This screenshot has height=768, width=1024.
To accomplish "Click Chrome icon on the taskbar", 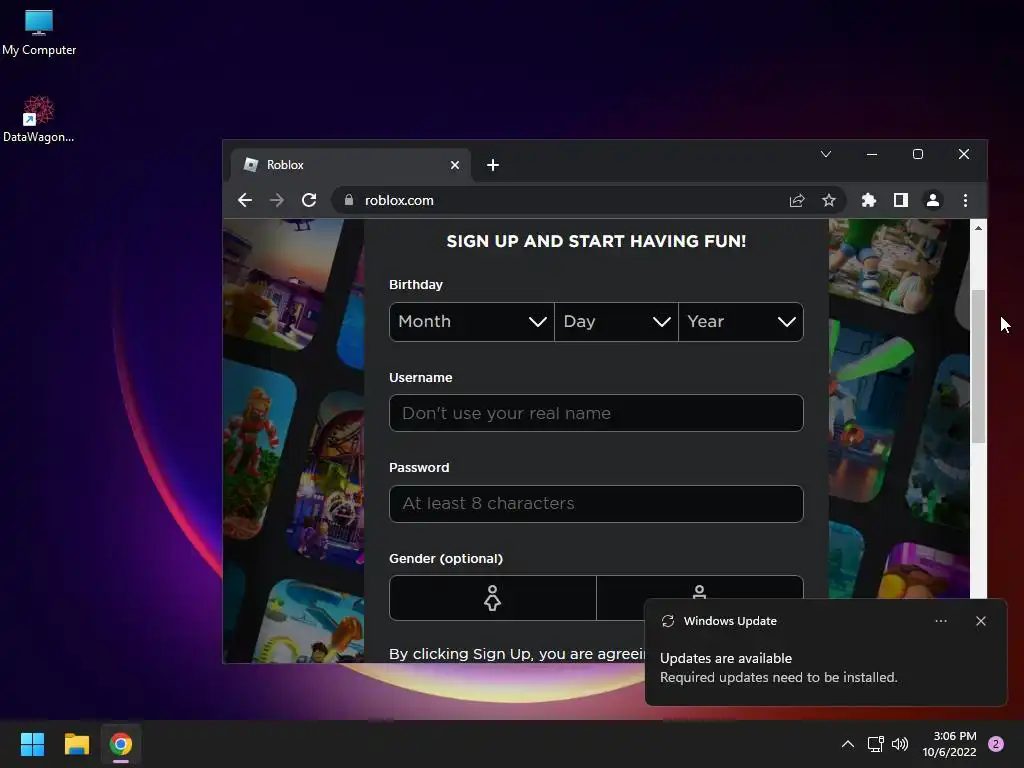I will pos(121,744).
